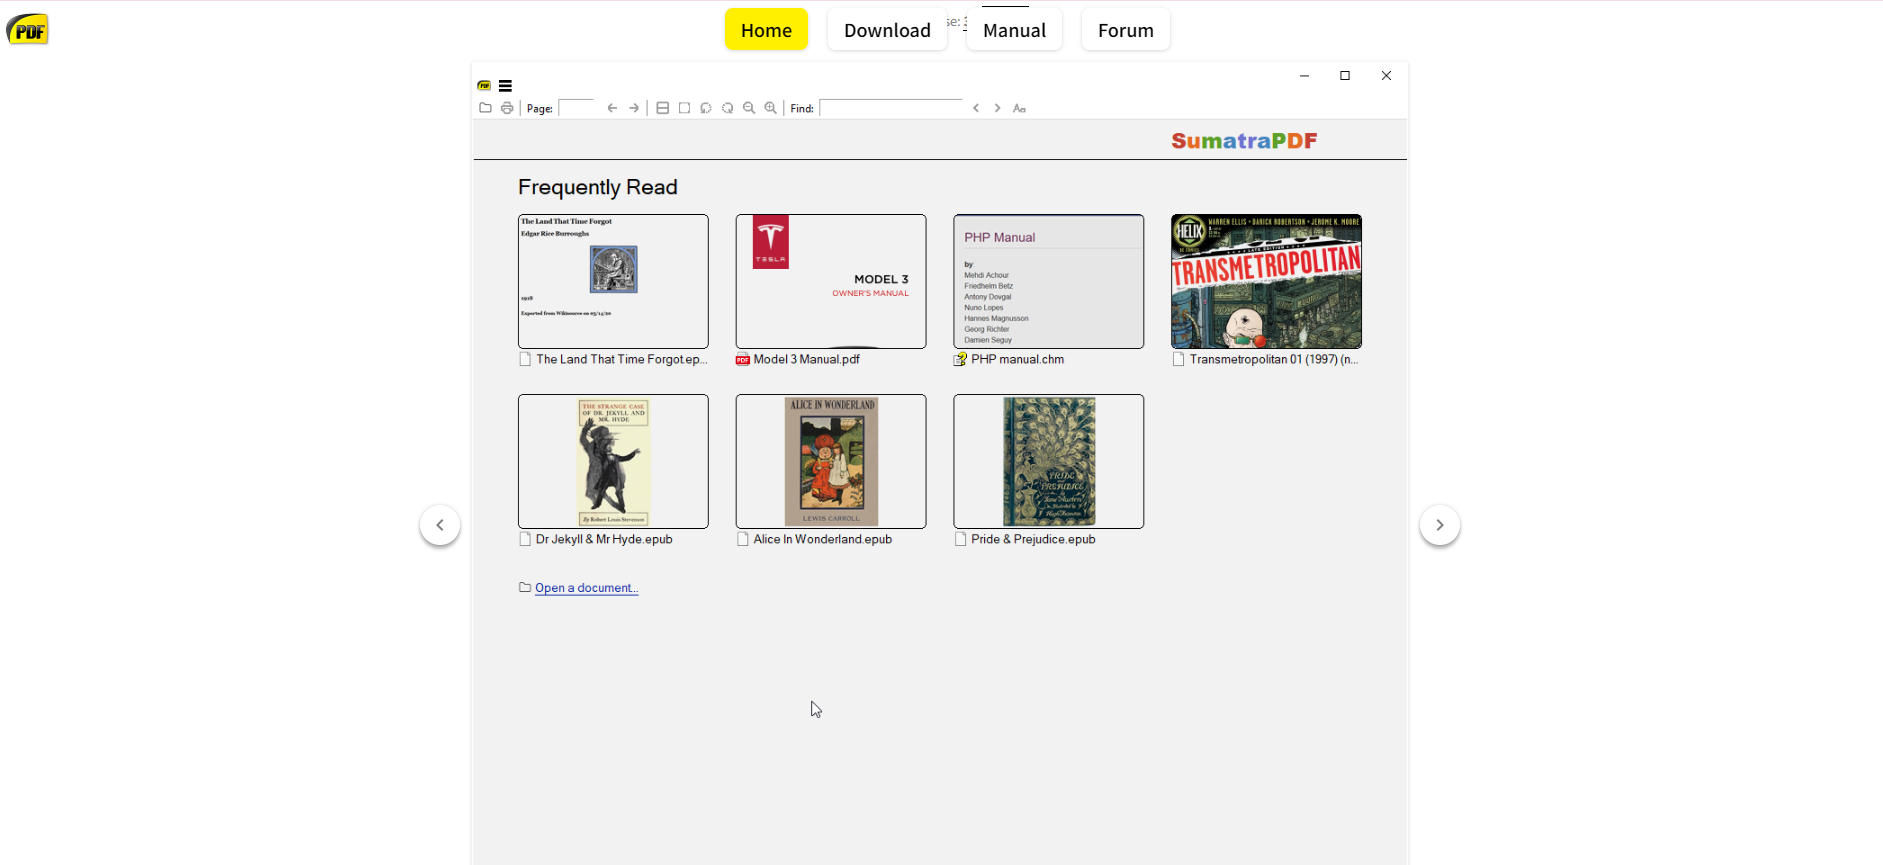Open the hamburger menu in SumatraPDF

pyautogui.click(x=505, y=86)
